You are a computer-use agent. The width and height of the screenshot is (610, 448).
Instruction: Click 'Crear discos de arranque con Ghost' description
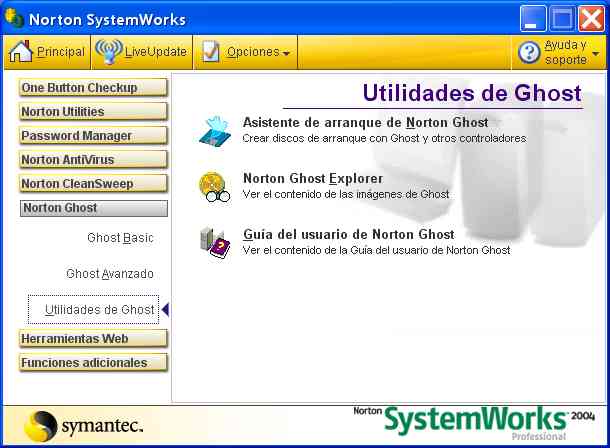(x=384, y=138)
